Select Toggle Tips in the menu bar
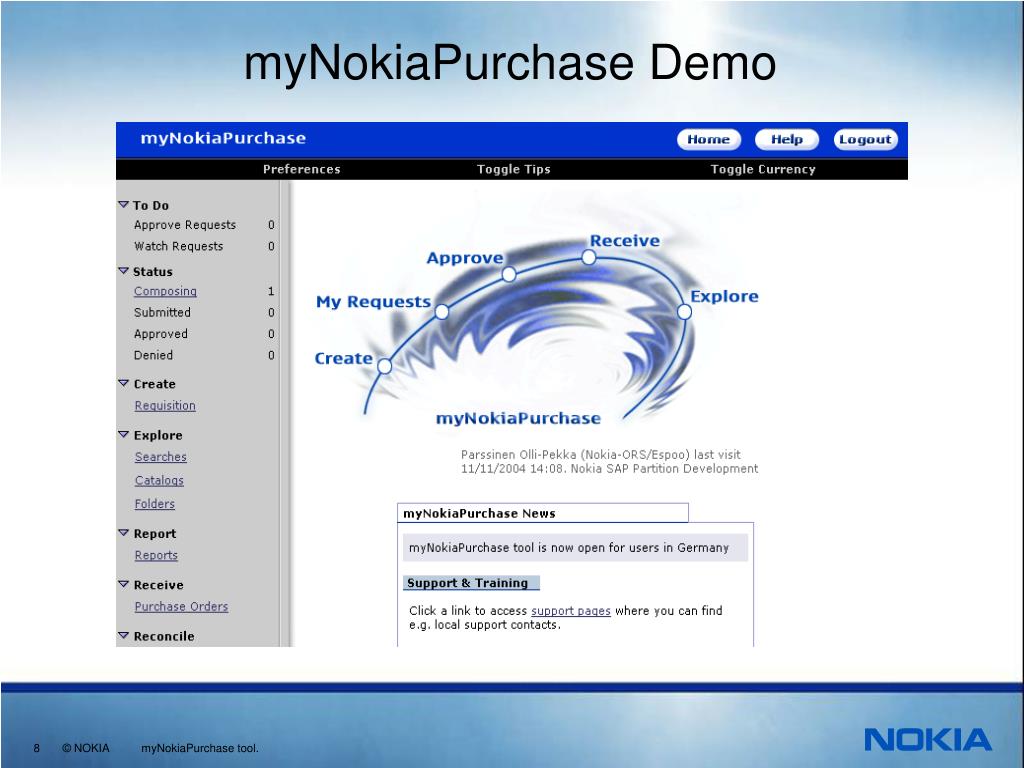 click(x=513, y=169)
